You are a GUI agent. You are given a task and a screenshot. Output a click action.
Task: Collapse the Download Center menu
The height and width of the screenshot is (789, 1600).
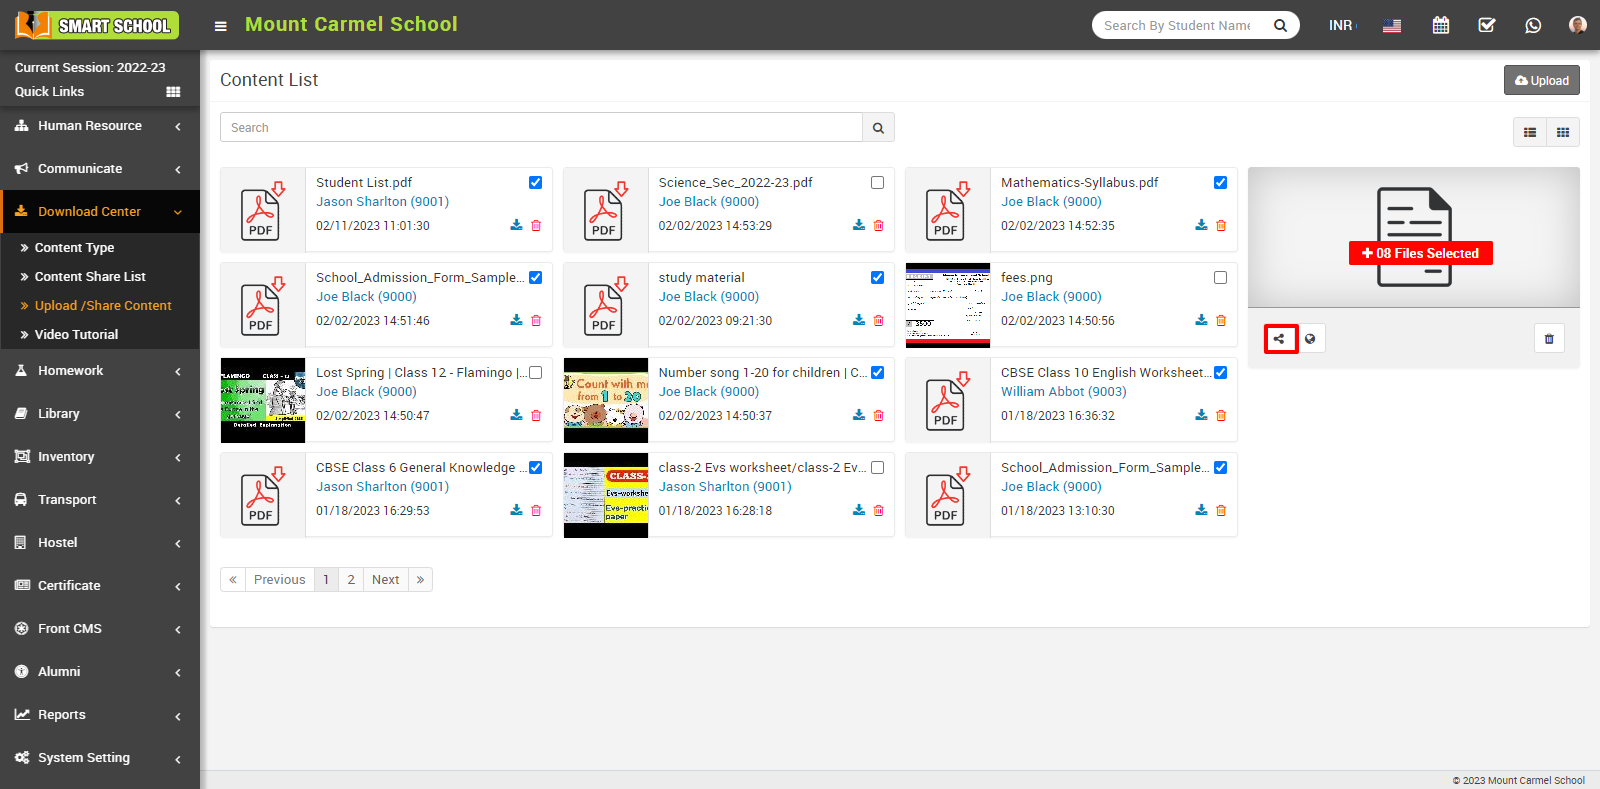pos(99,212)
